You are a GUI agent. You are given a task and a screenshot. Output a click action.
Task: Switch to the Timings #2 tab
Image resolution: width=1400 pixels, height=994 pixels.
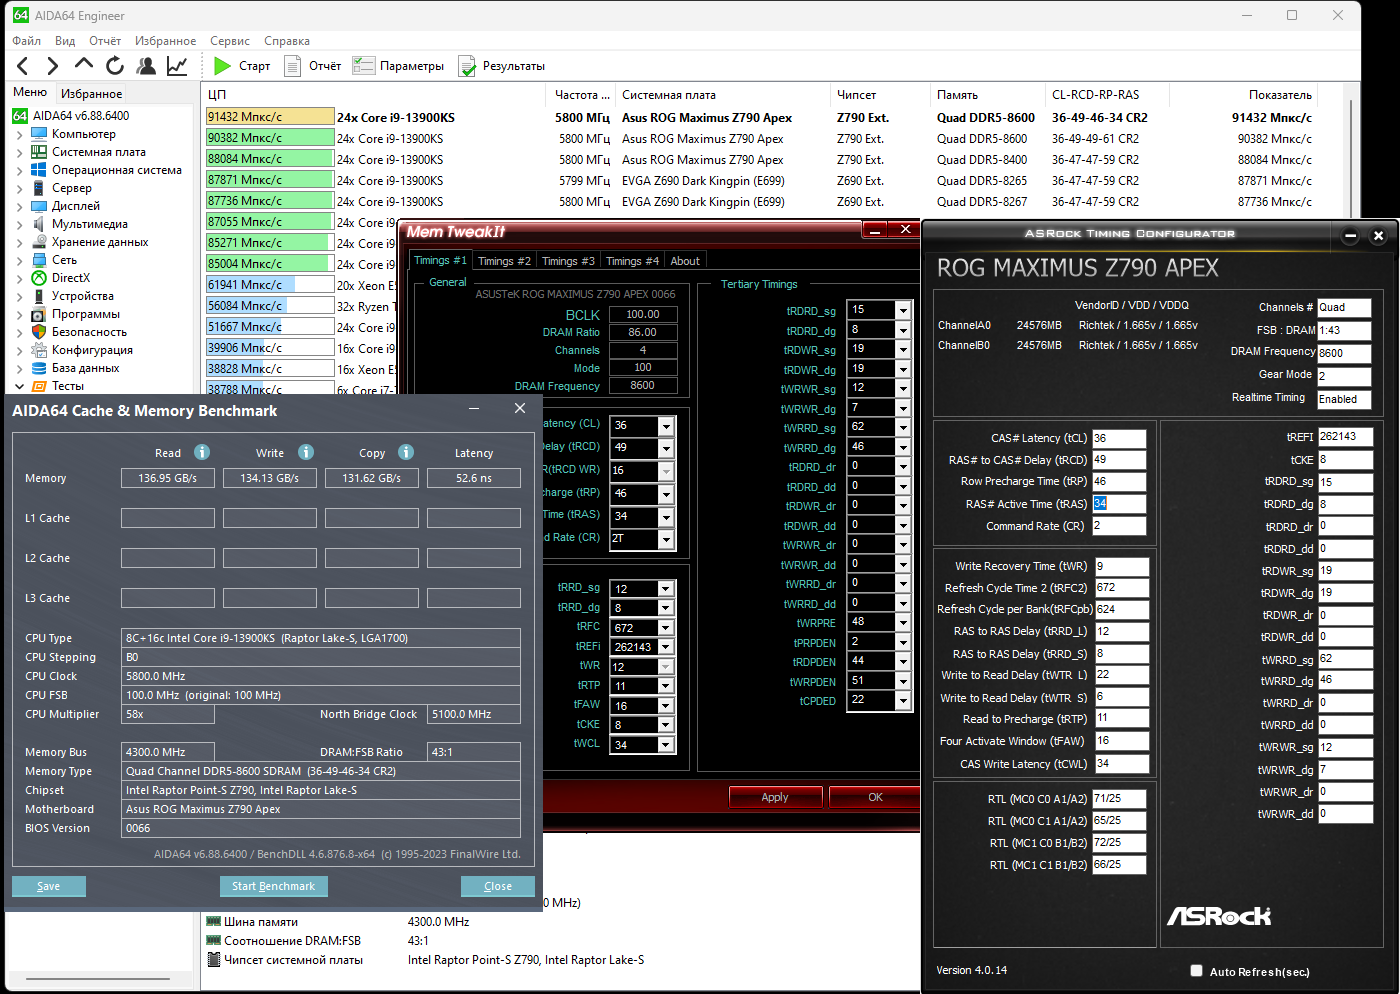504,261
